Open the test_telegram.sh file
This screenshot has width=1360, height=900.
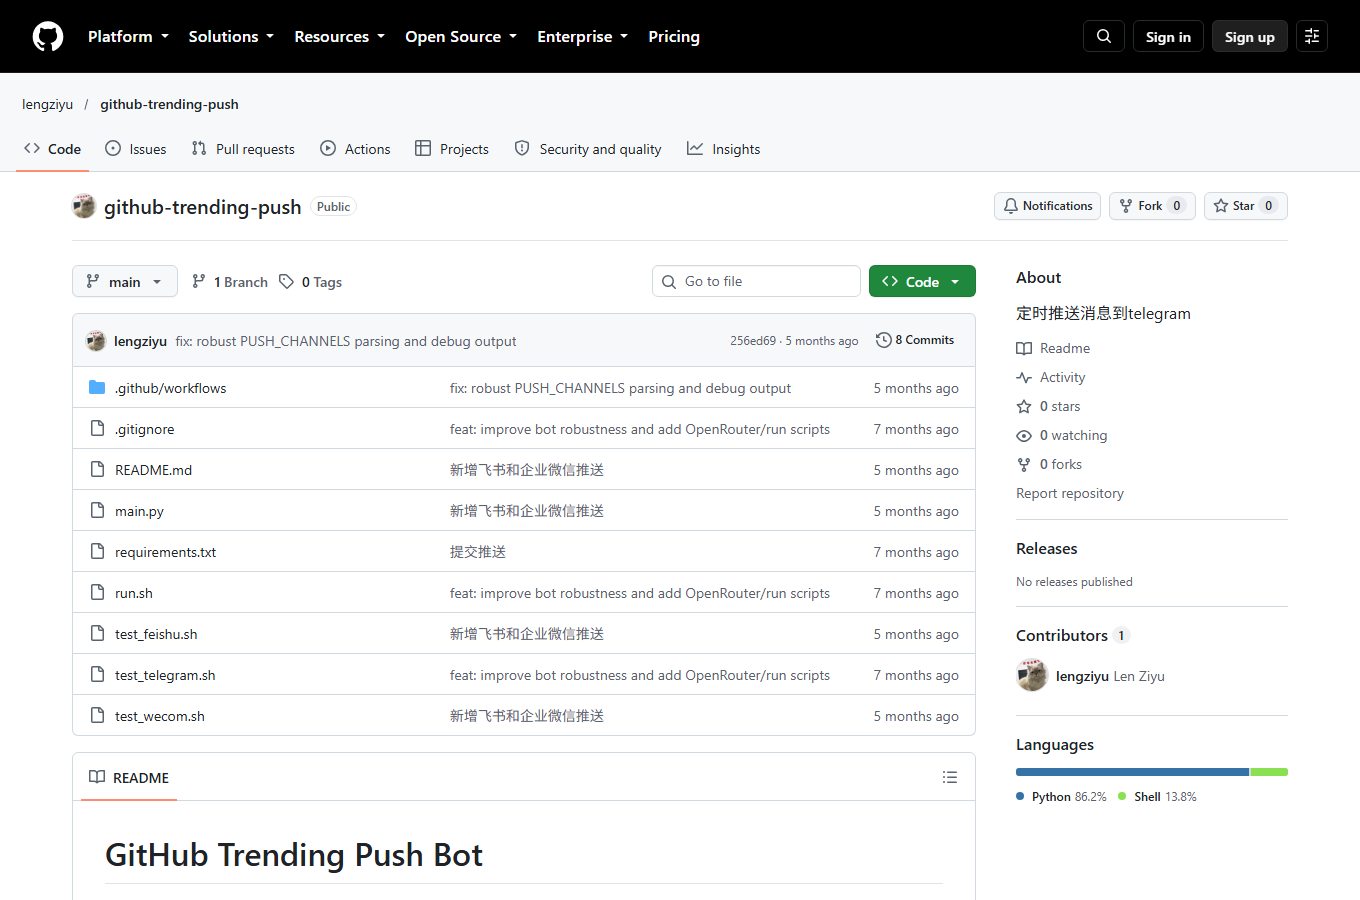[165, 675]
